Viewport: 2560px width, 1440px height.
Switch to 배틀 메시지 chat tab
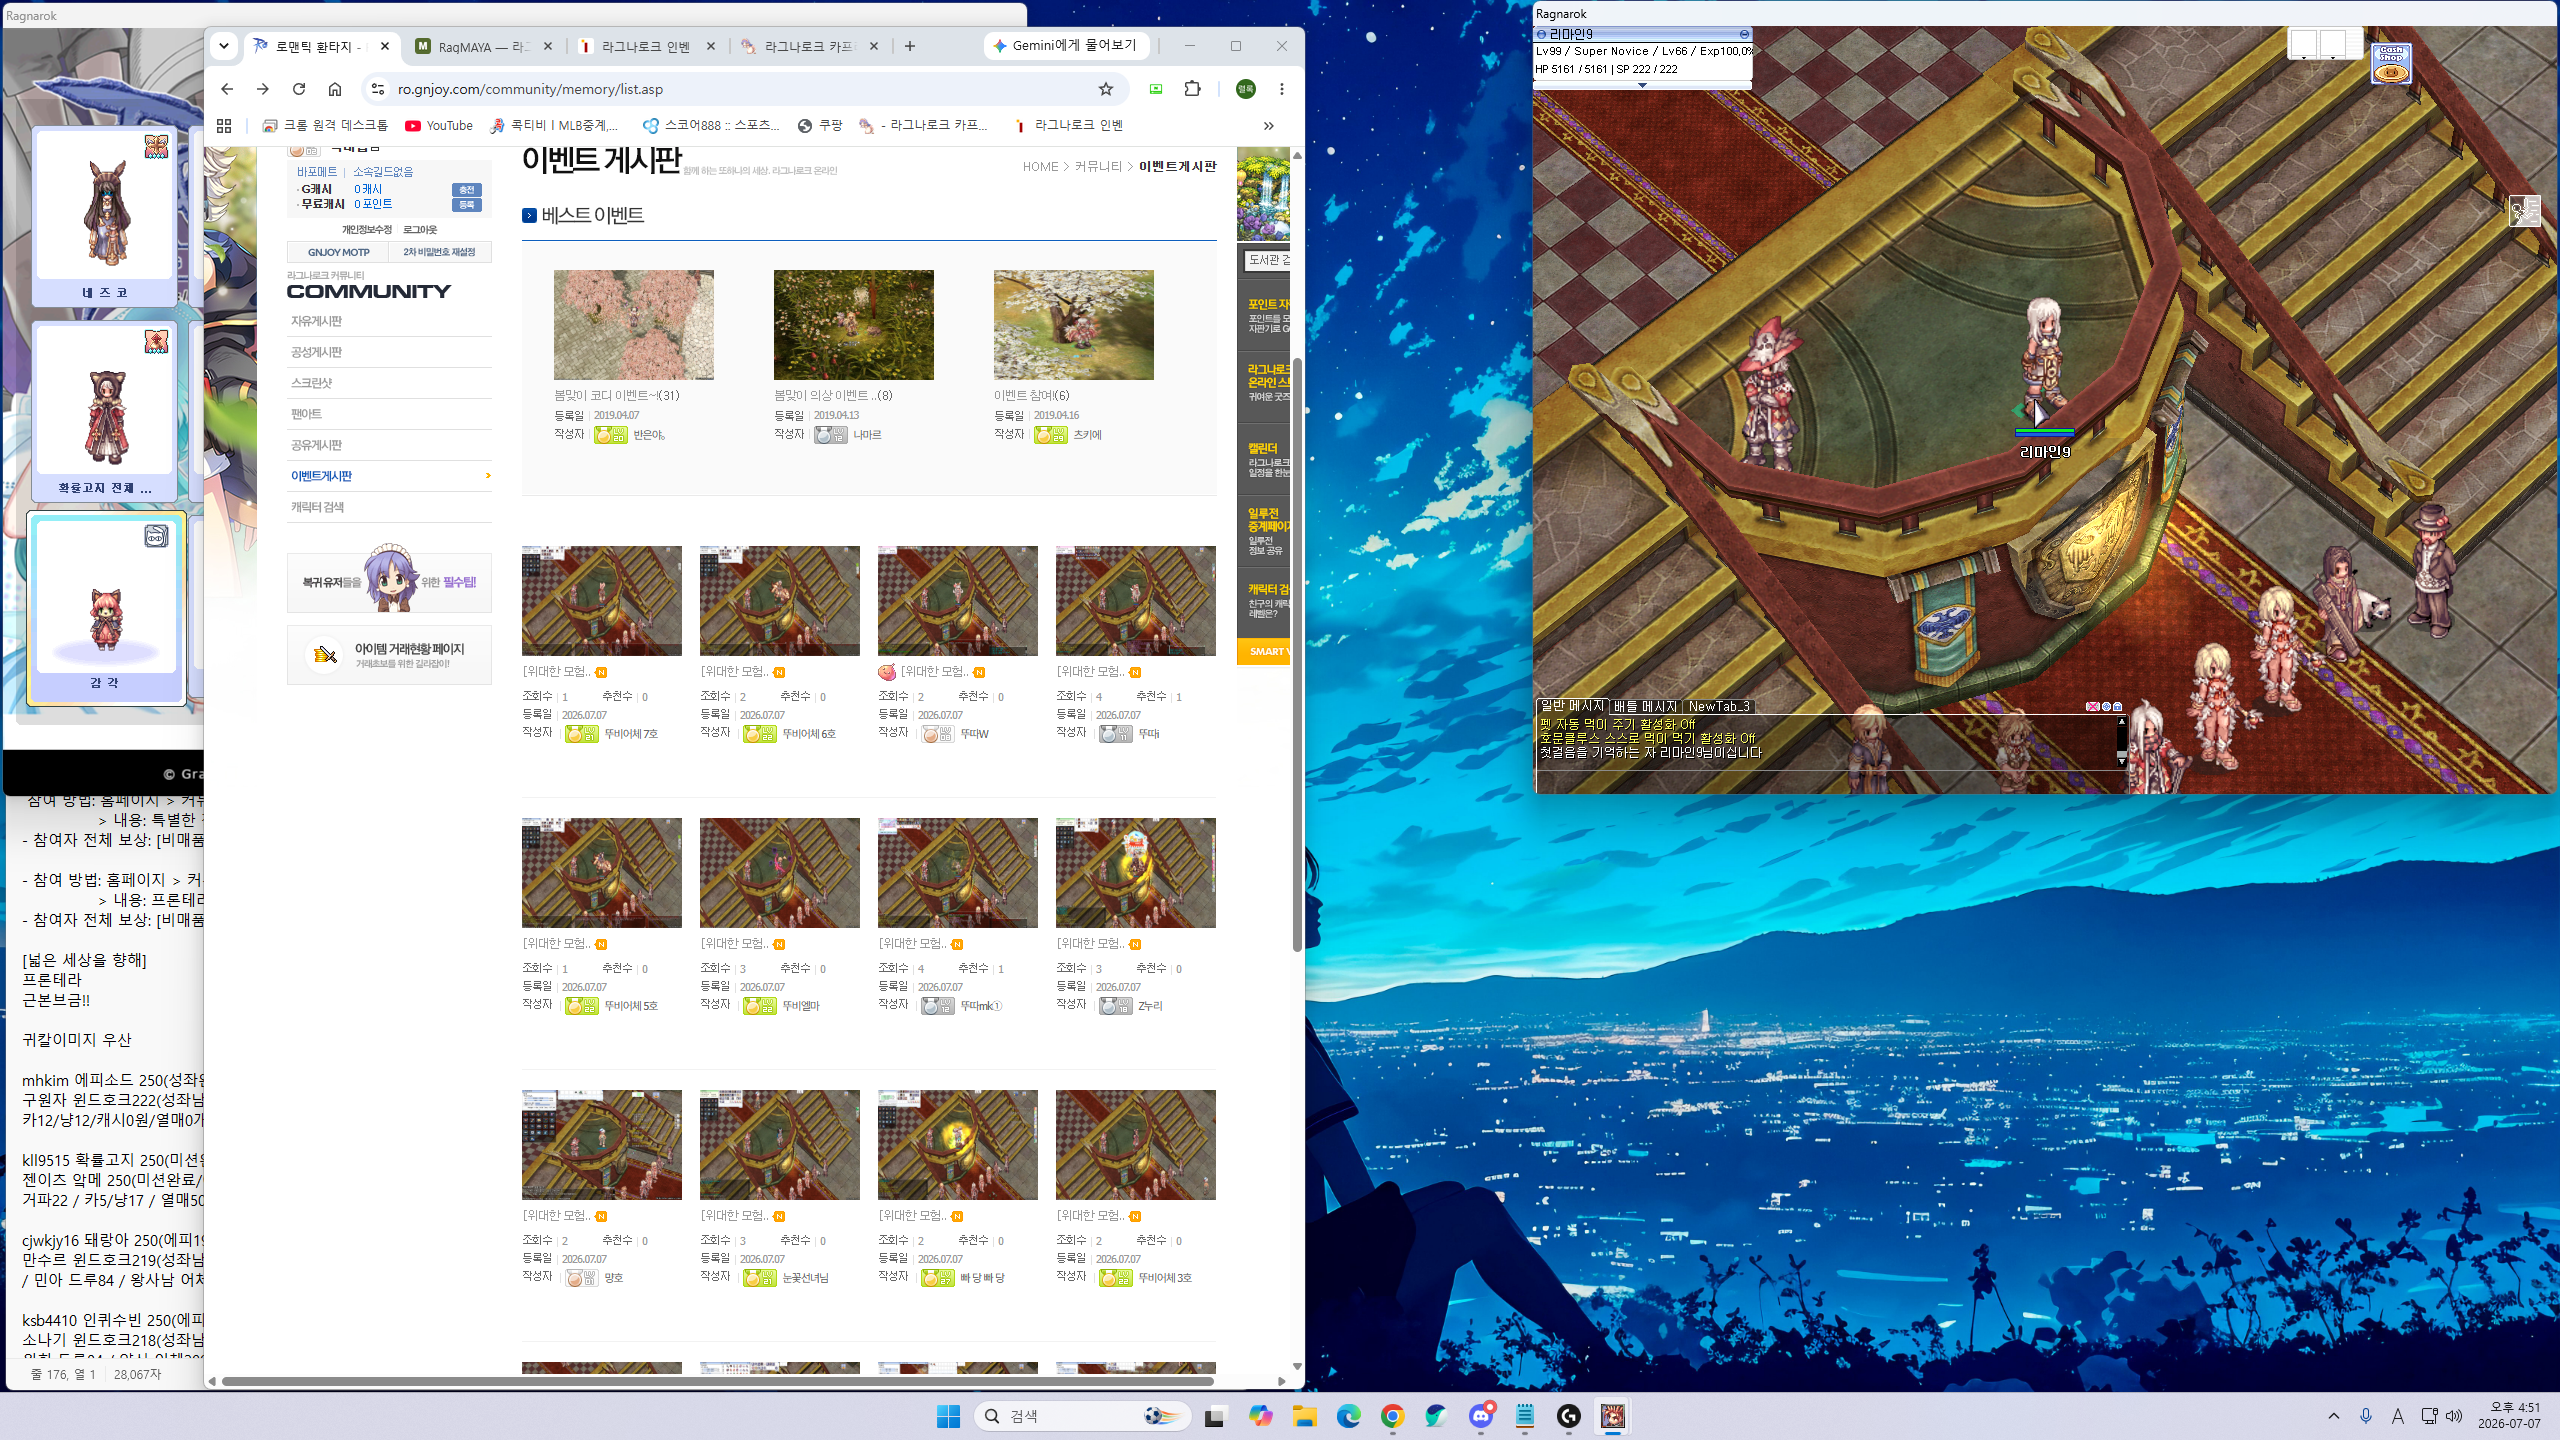1645,706
